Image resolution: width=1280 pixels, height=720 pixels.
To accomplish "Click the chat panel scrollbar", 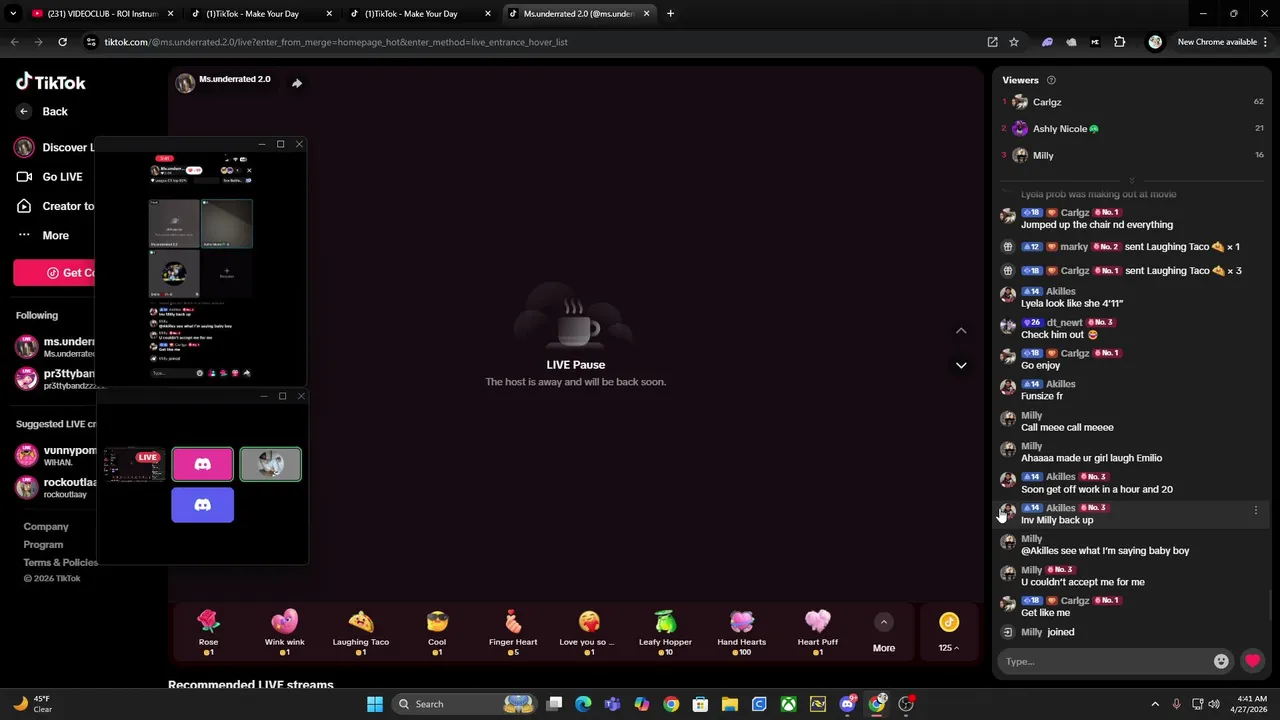I will [1270, 605].
